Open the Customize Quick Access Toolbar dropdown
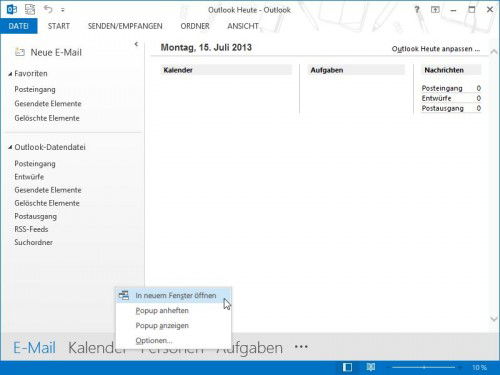500x375 pixels. pos(63,10)
